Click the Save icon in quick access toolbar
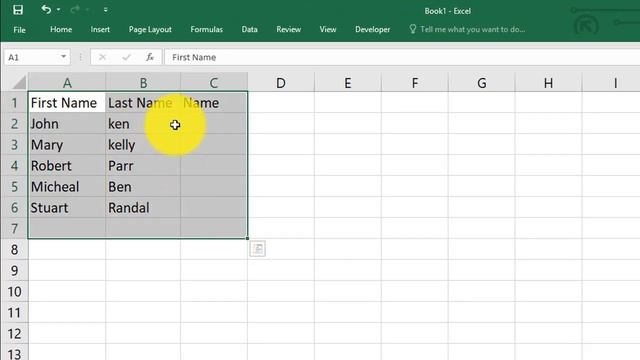Viewport: 640px width, 360px height. [x=18, y=10]
